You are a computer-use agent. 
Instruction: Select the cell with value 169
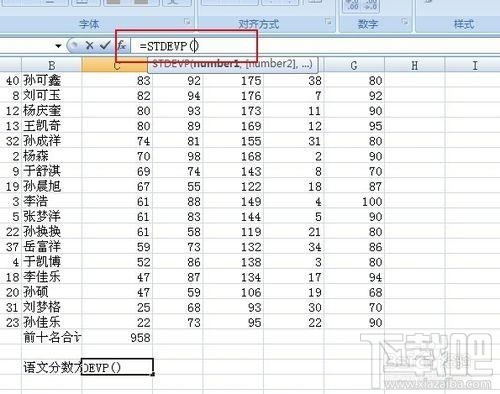233,126
